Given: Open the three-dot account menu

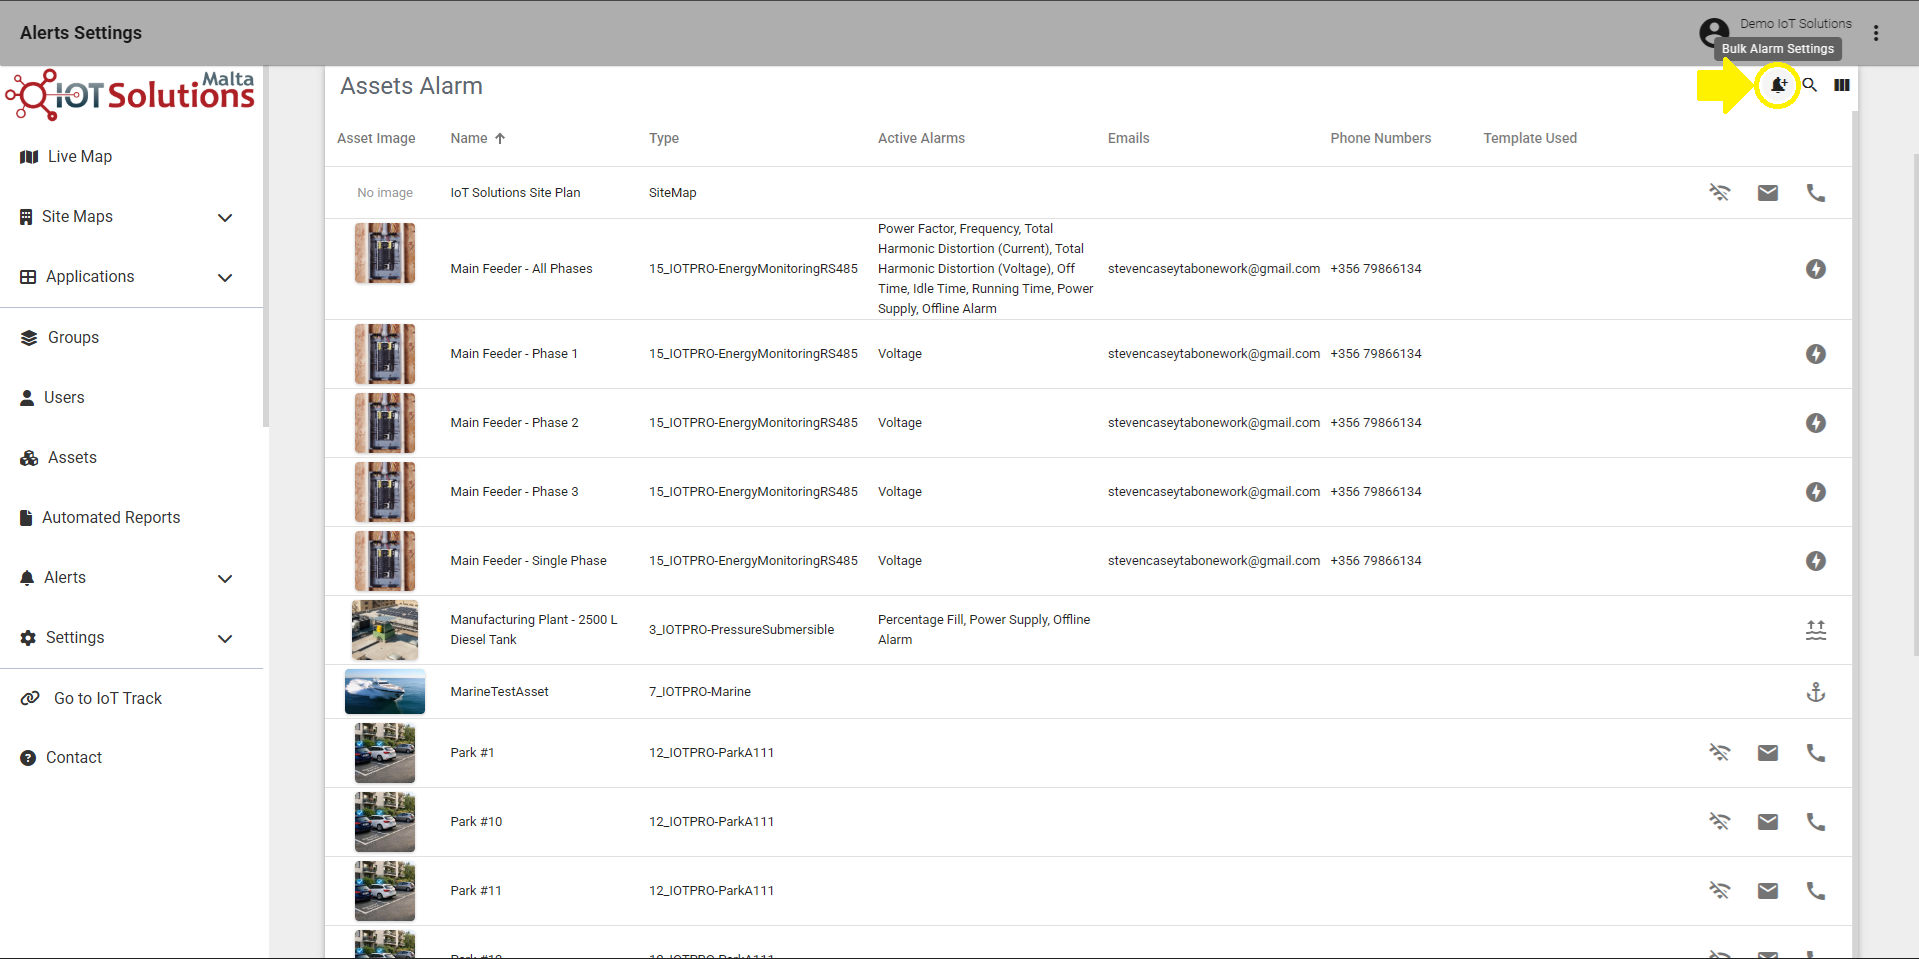Looking at the screenshot, I should coord(1876,33).
